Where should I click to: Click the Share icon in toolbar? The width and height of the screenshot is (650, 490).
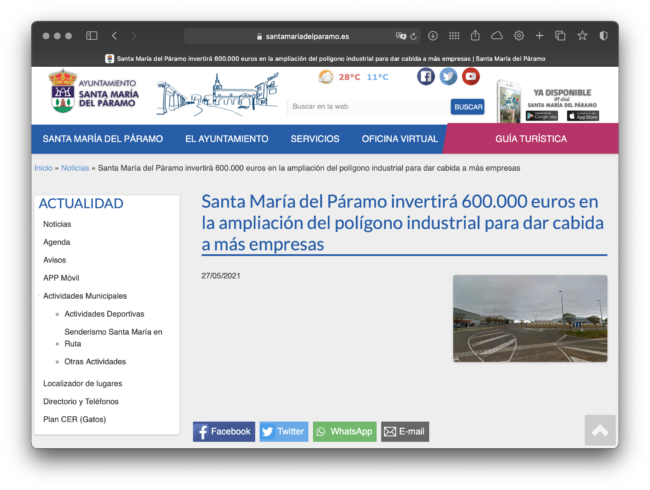pyautogui.click(x=475, y=35)
